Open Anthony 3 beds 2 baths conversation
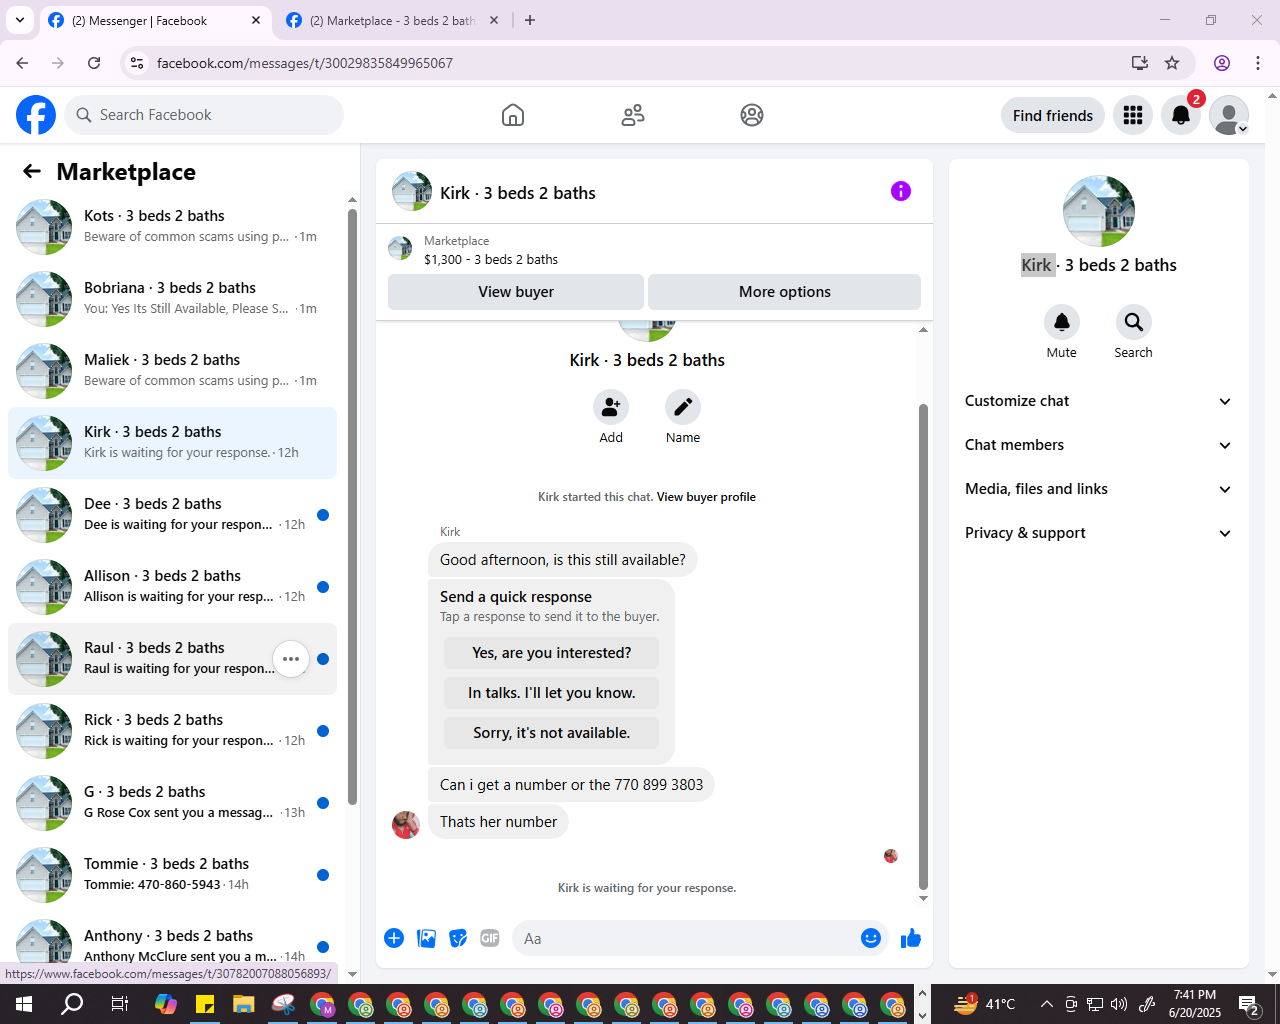The width and height of the screenshot is (1280, 1024). point(172,942)
